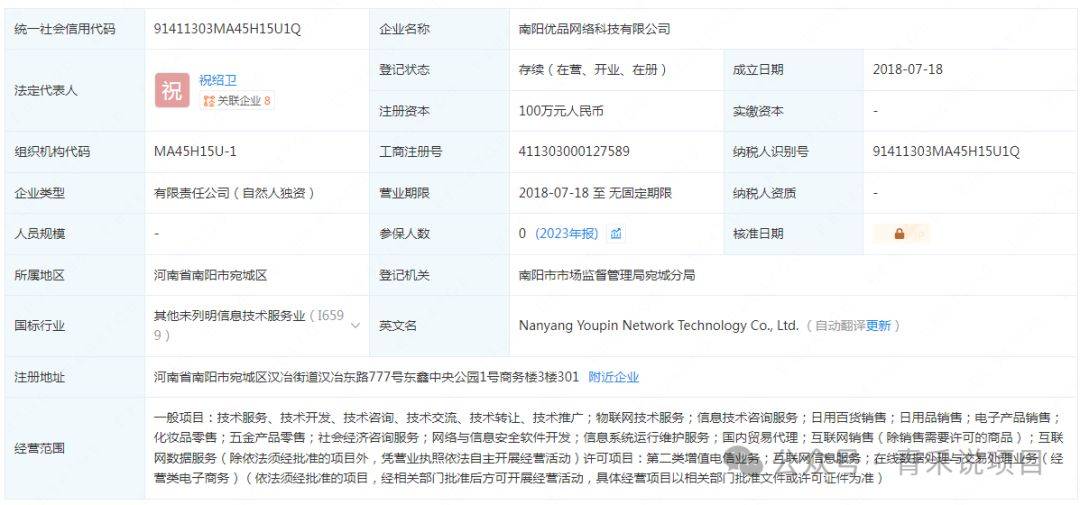Click the 统一社会信用代码 label

click(65, 29)
